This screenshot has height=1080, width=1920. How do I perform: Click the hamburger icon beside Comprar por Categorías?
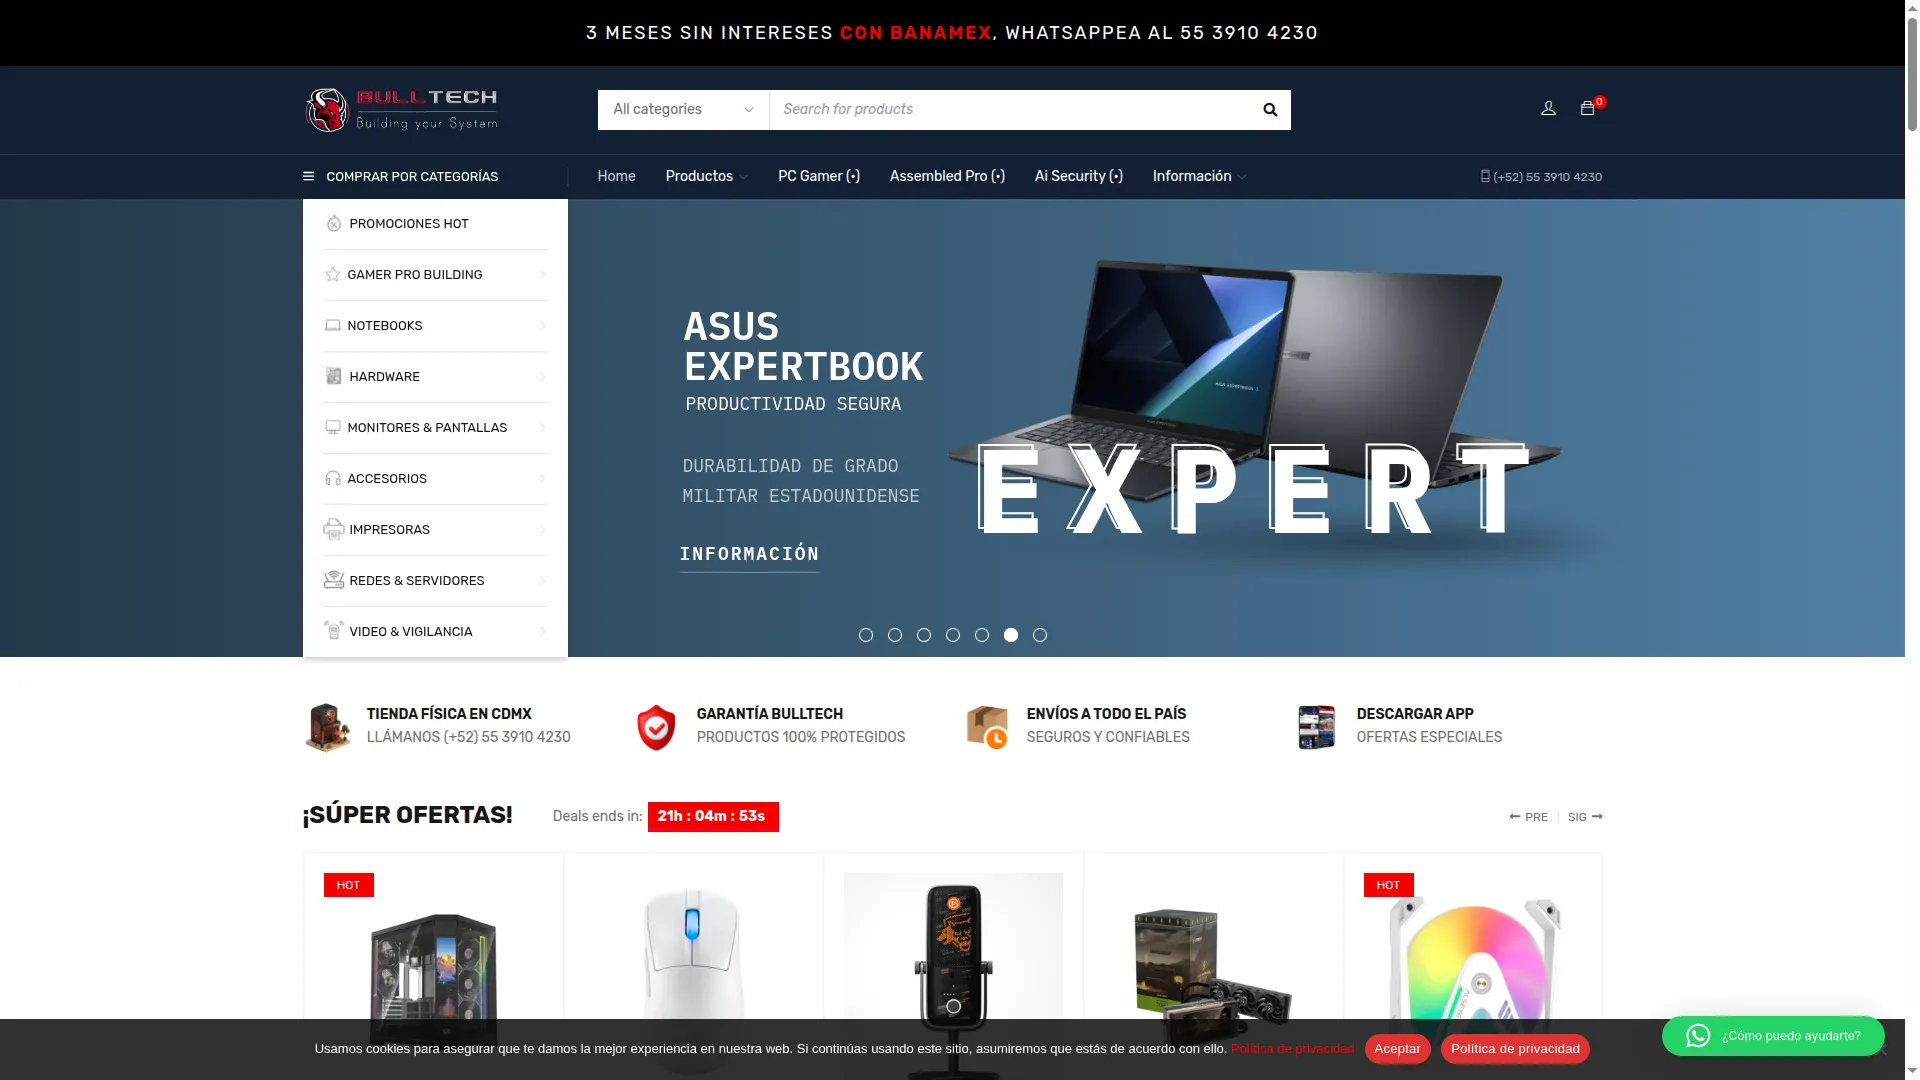tap(308, 176)
